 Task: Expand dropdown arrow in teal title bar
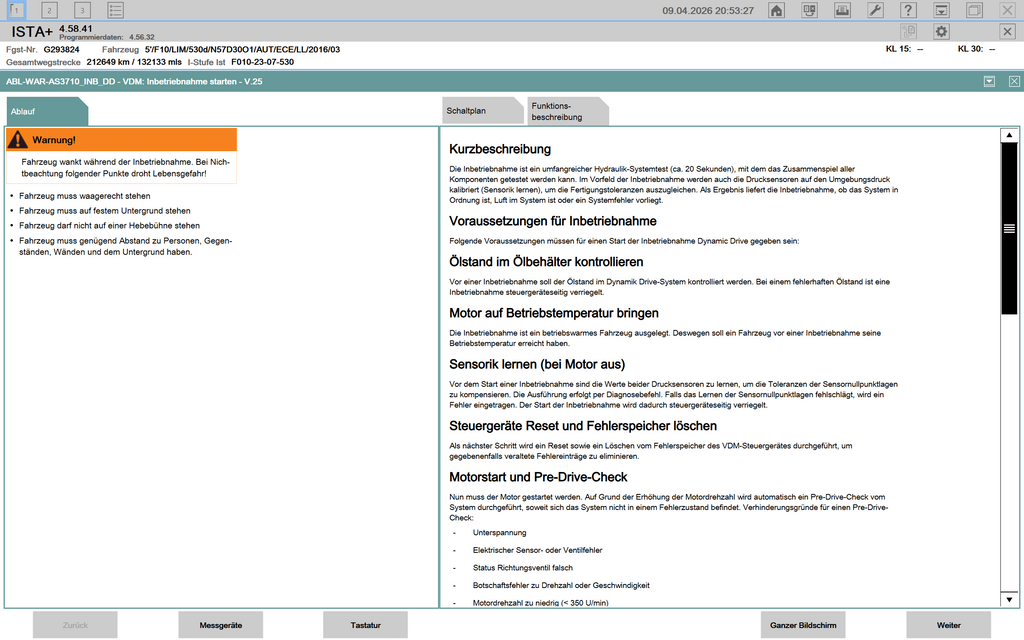[988, 81]
